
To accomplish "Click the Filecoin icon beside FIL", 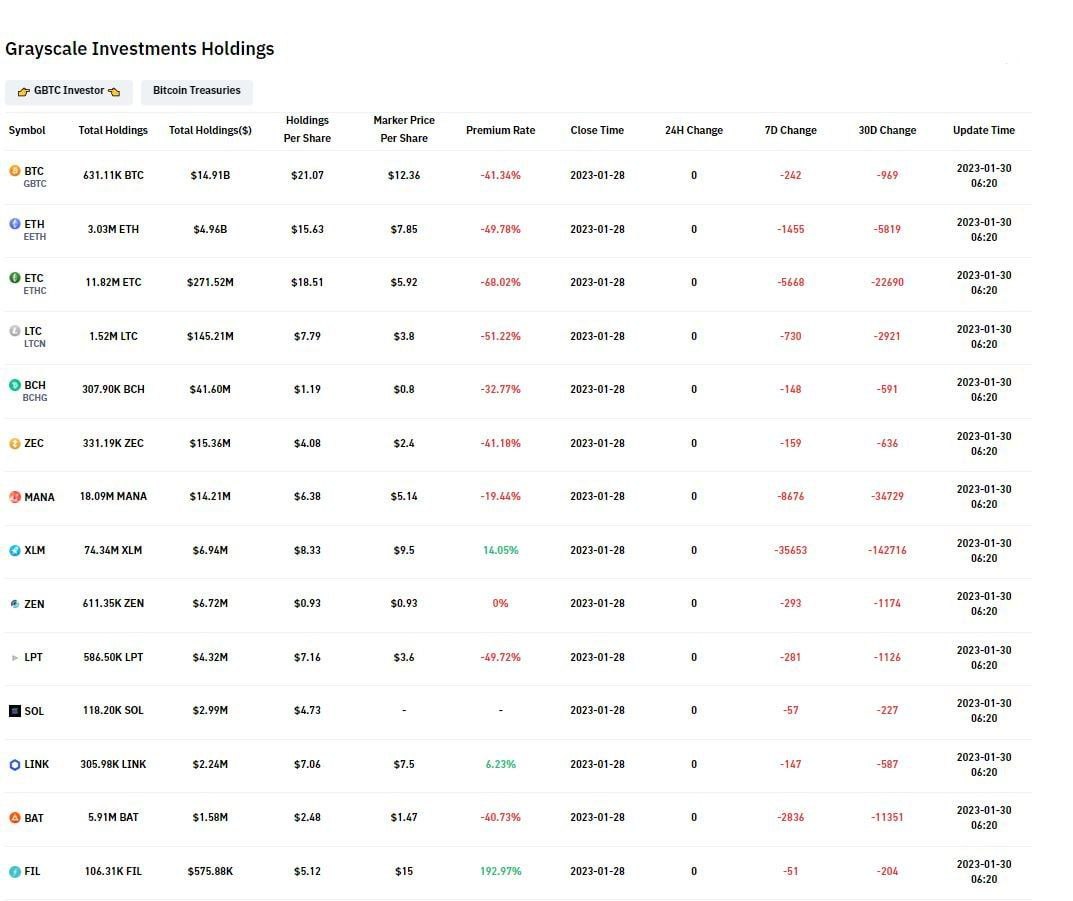I will point(14,872).
